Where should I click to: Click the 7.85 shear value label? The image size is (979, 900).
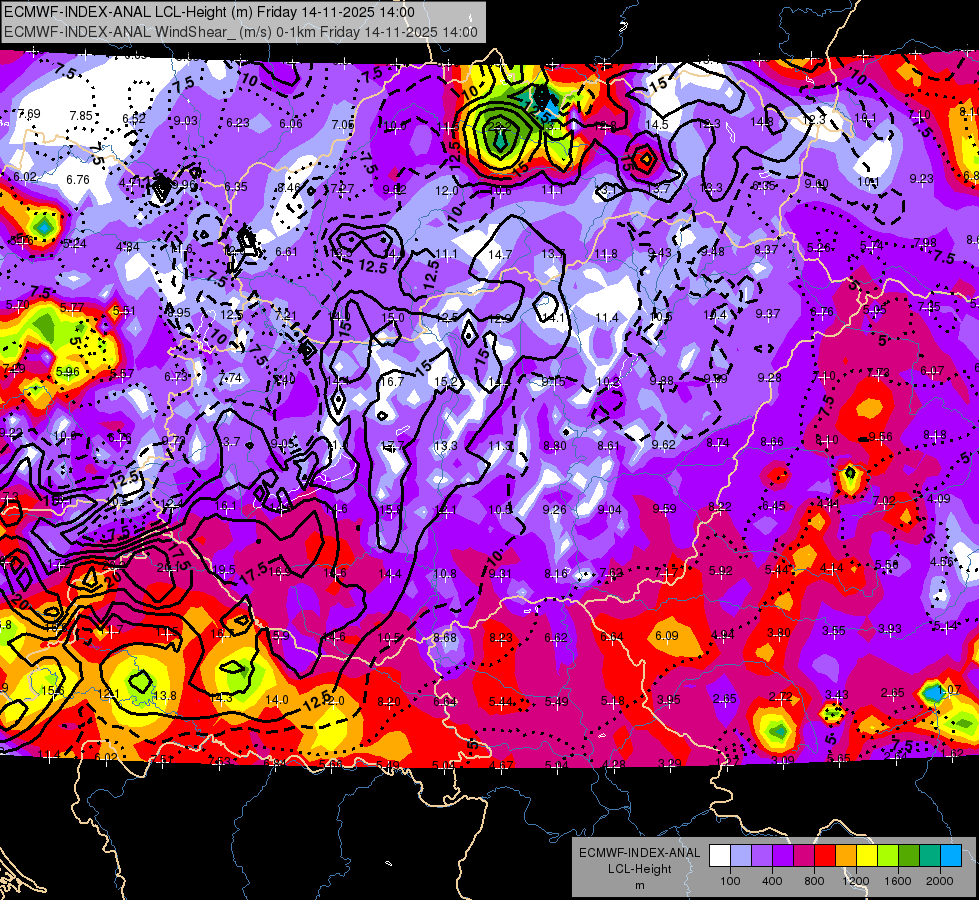[x=81, y=116]
